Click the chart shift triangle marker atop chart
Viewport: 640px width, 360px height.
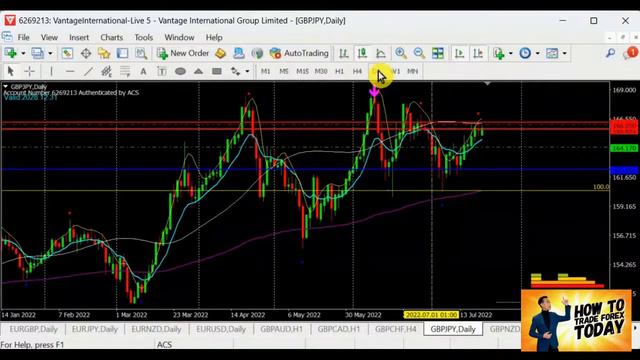487,84
